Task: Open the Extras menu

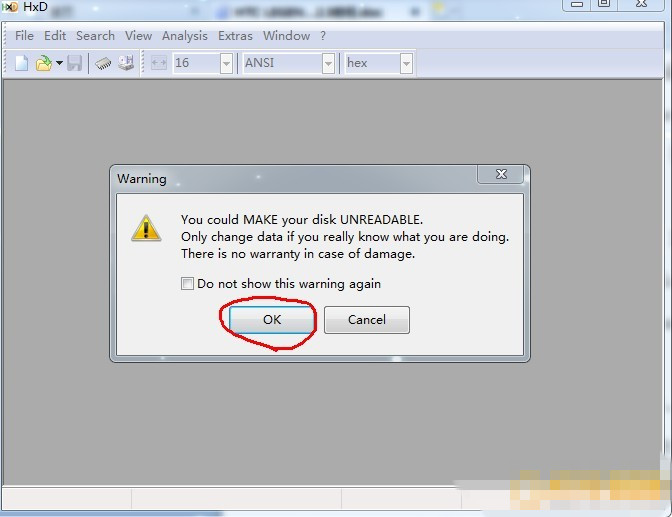Action: point(235,36)
